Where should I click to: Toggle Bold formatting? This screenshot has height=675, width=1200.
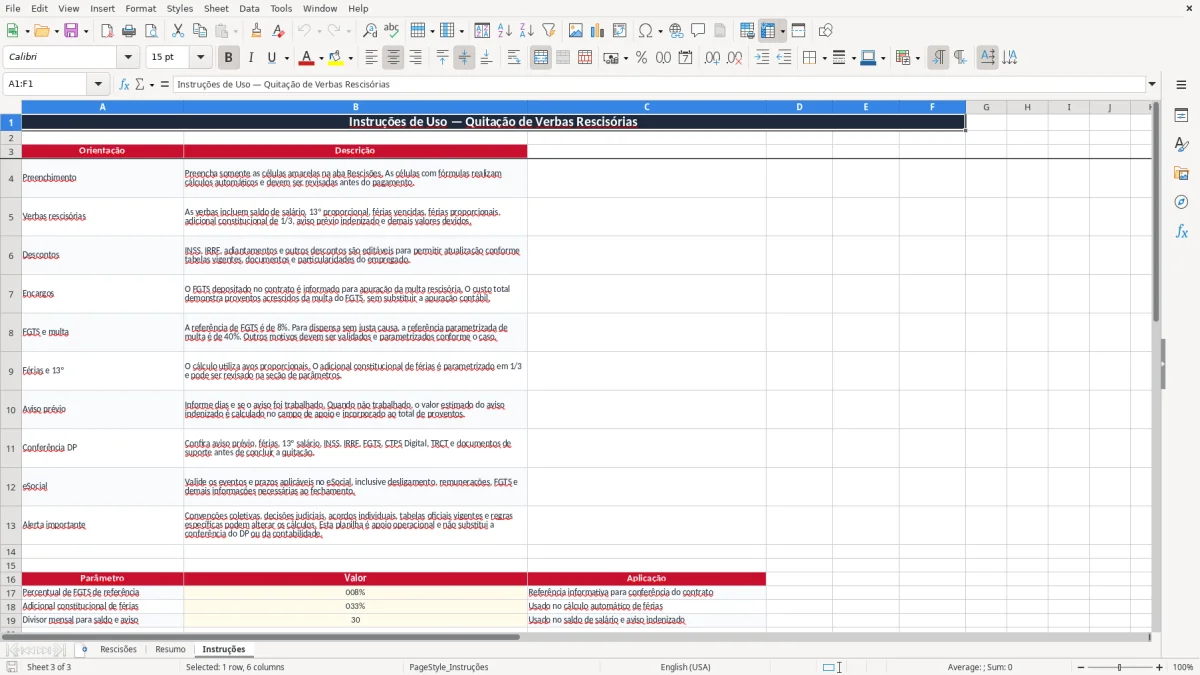tap(228, 58)
